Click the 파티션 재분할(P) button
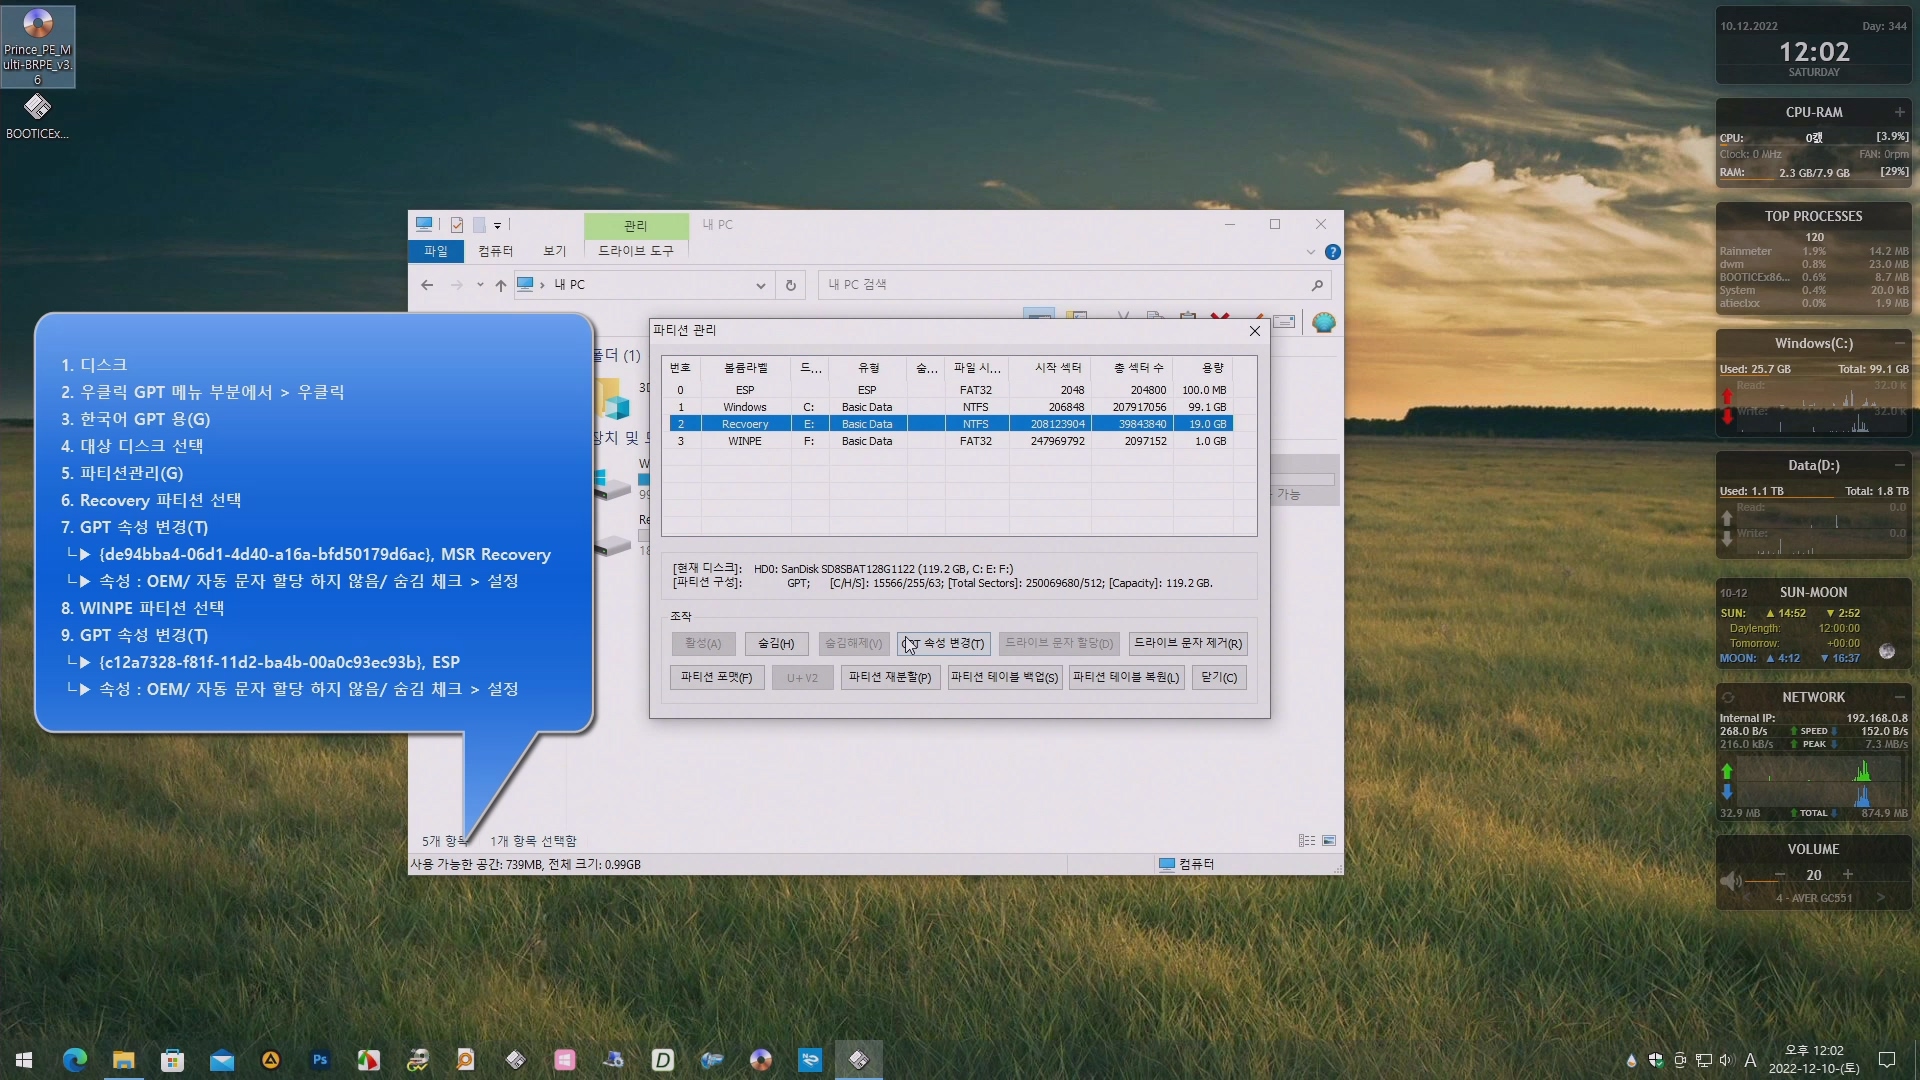This screenshot has height=1080, width=1920. click(x=890, y=678)
